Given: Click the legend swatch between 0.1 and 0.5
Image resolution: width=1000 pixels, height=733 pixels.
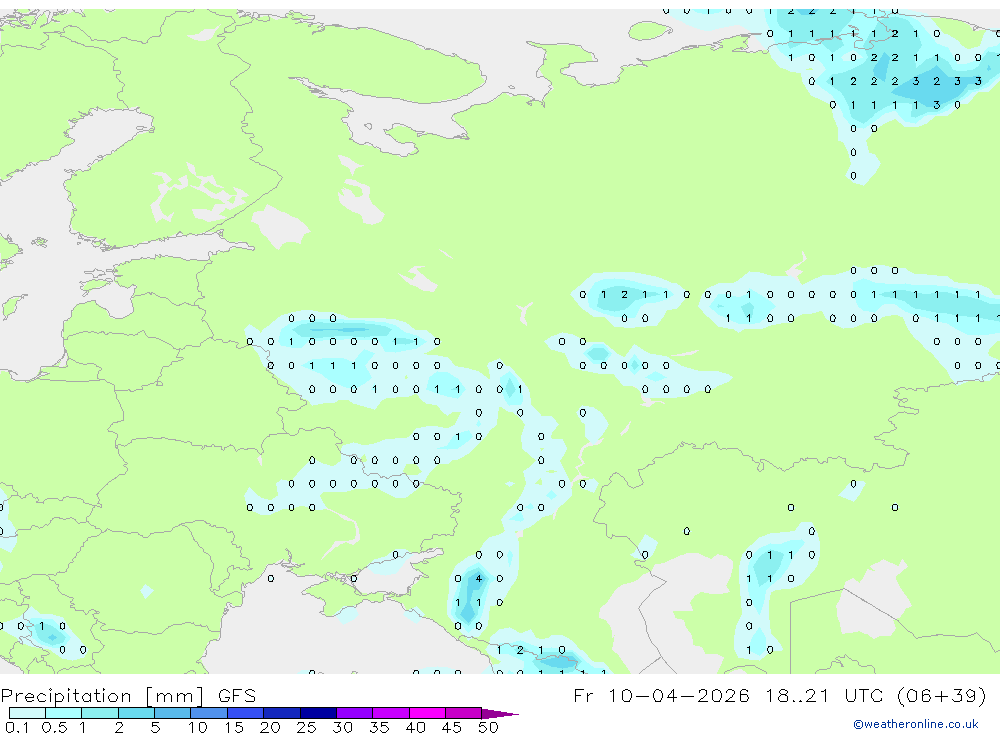Looking at the screenshot, I should [27, 713].
